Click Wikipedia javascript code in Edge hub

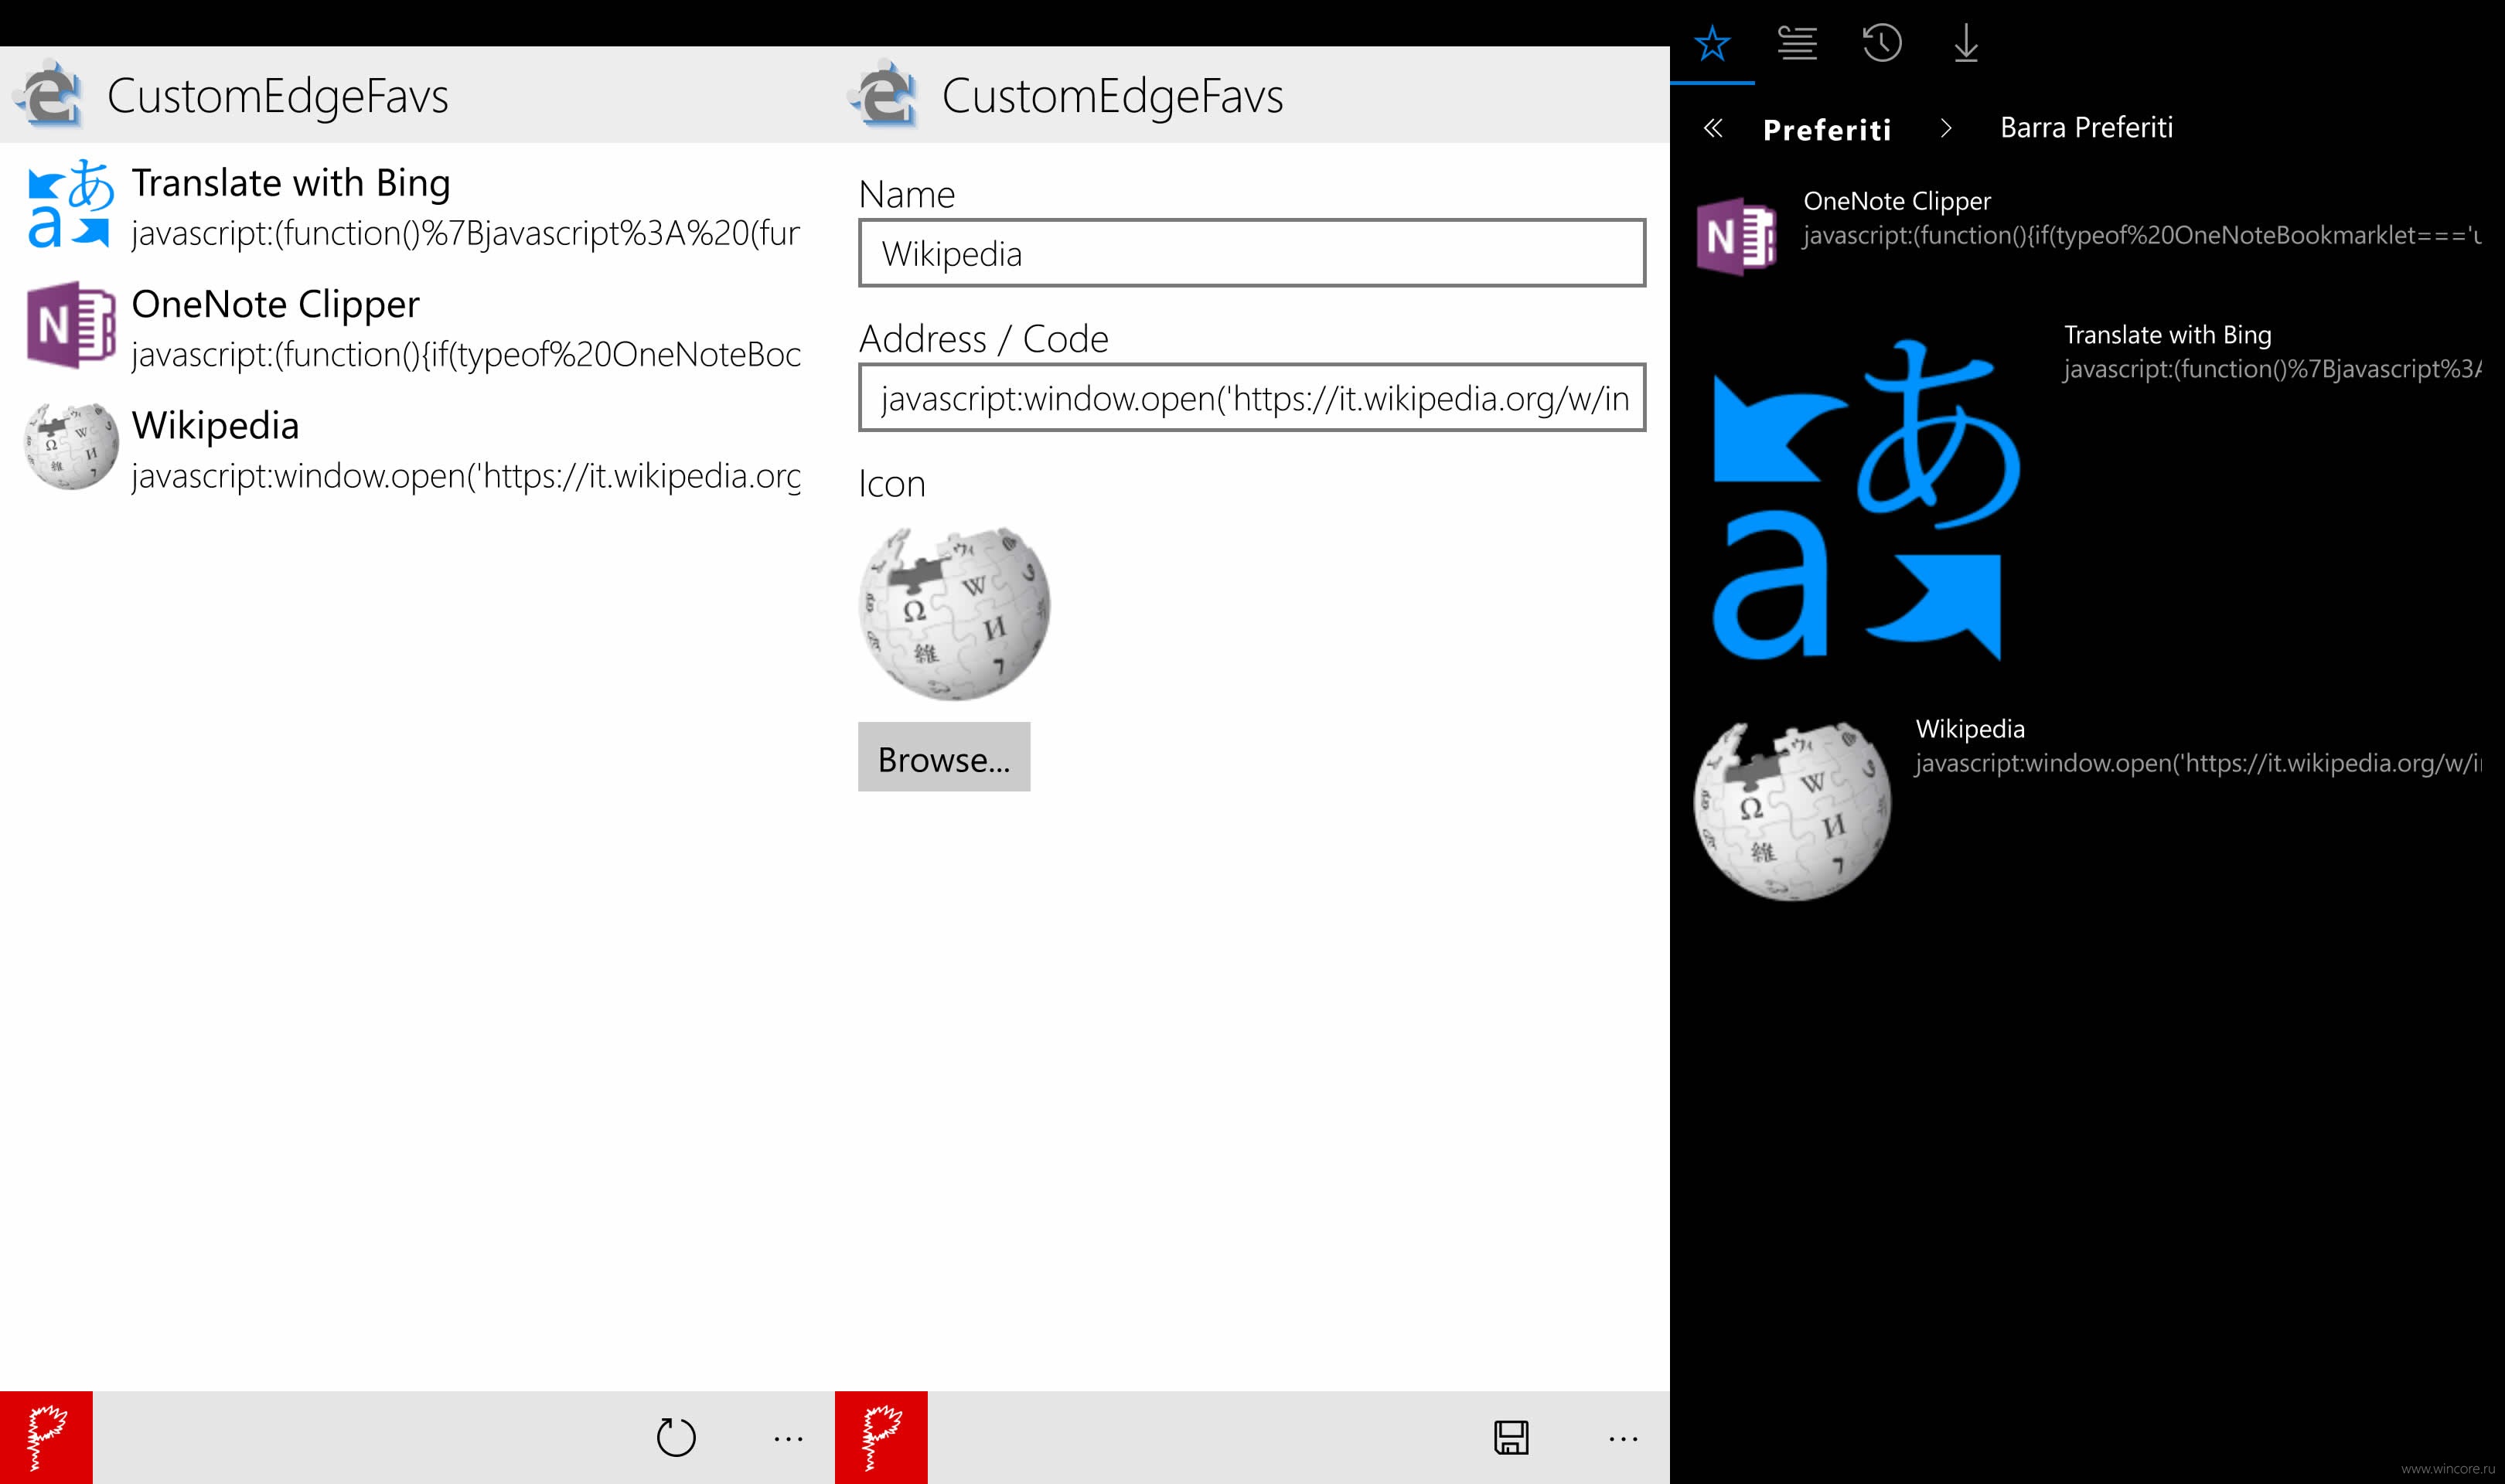pos(2198,764)
